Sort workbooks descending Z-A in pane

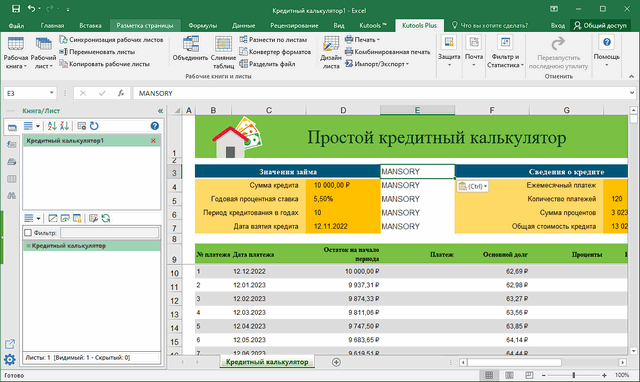(64, 126)
